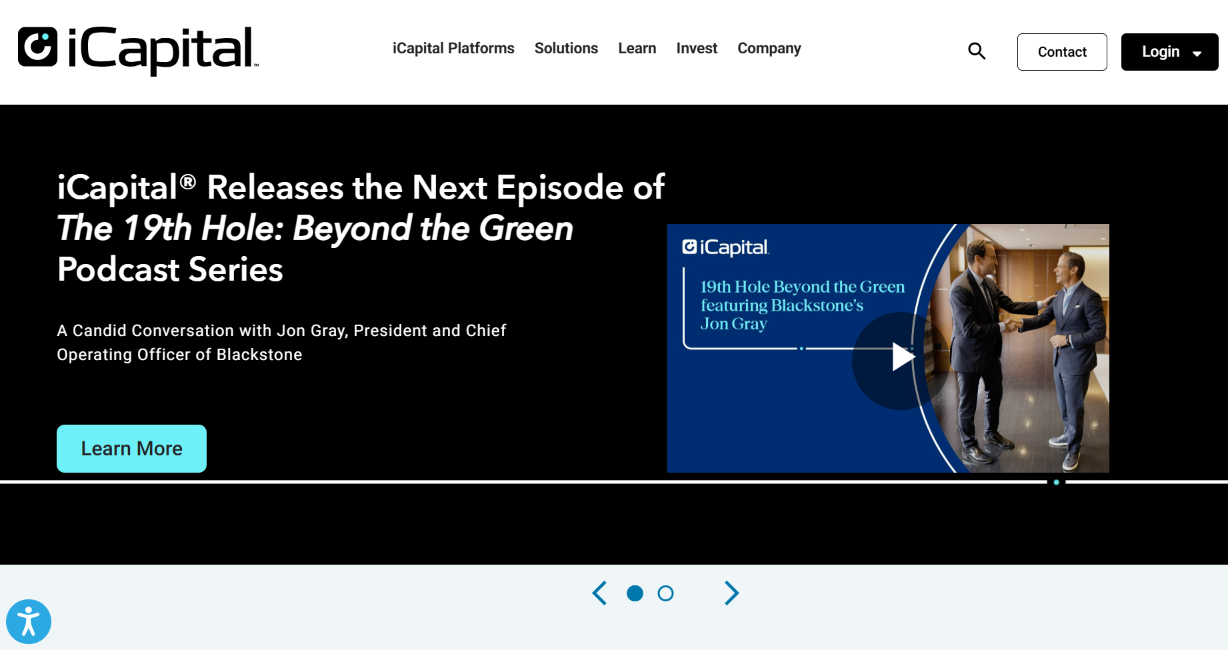Activate the slide indicator dot near the banner
The height and width of the screenshot is (650, 1228).
tap(1056, 482)
